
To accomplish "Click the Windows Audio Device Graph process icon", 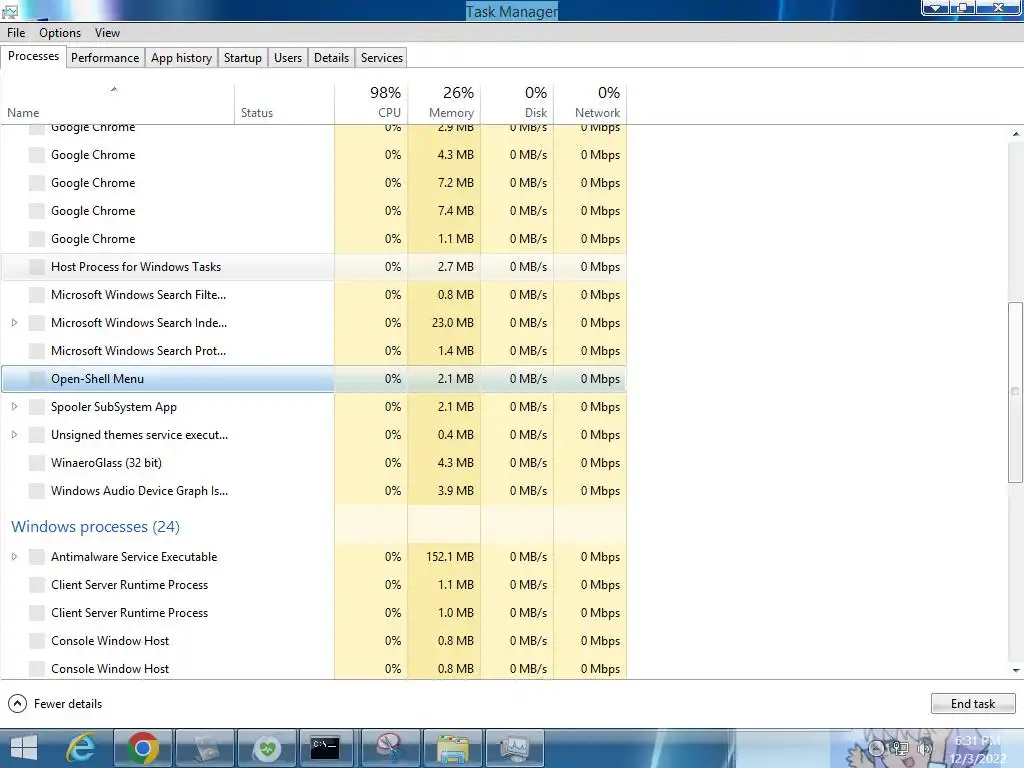I will [x=37, y=491].
